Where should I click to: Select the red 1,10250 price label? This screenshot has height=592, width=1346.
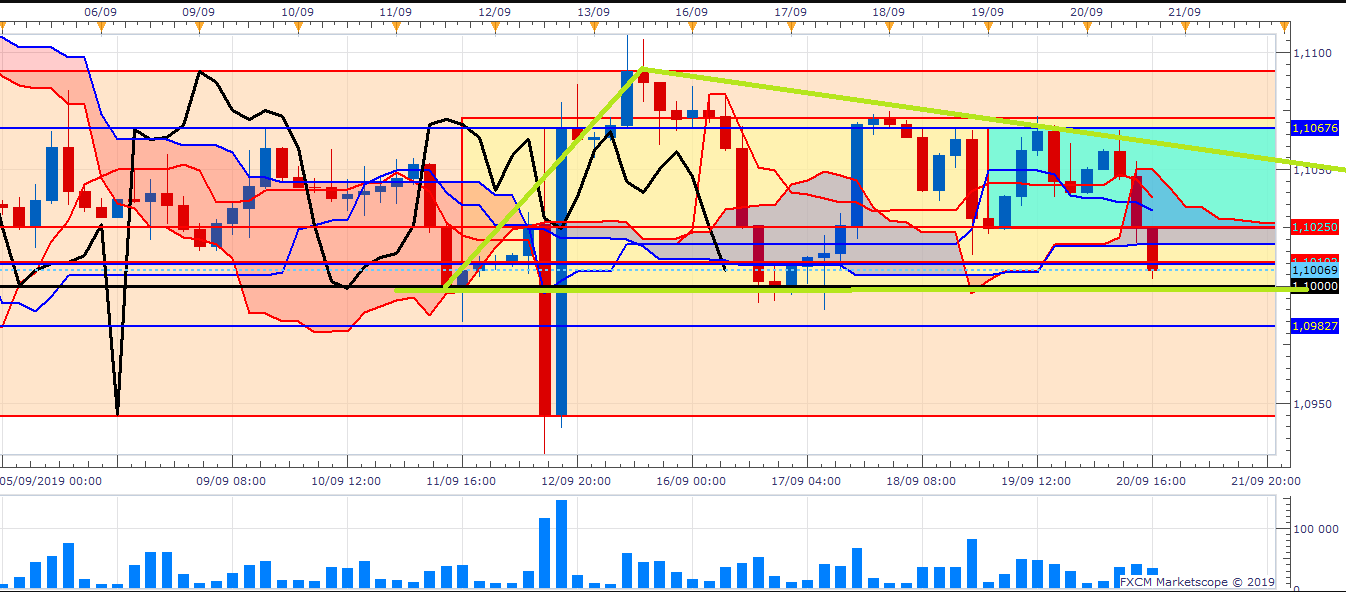coord(1315,227)
